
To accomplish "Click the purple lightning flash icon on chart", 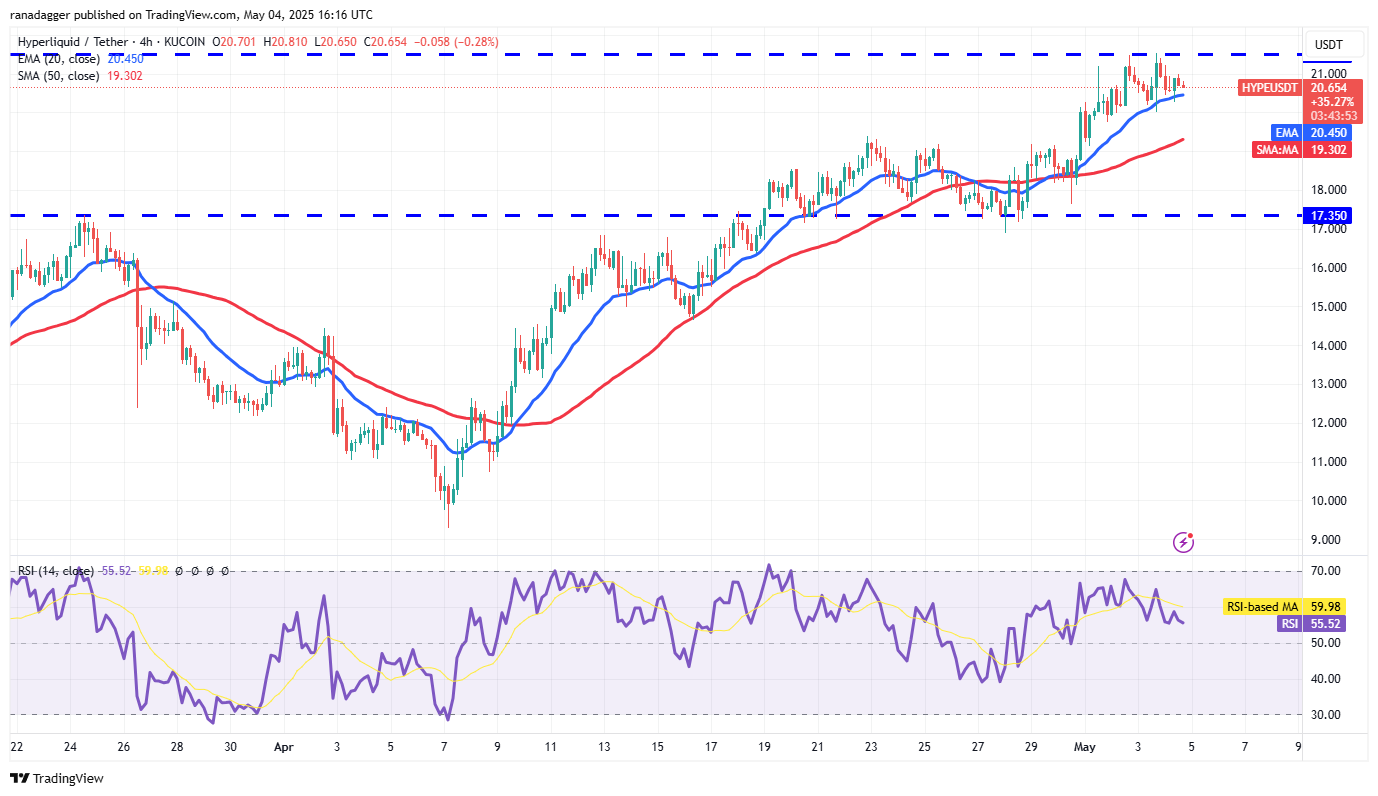I will tap(1185, 543).
